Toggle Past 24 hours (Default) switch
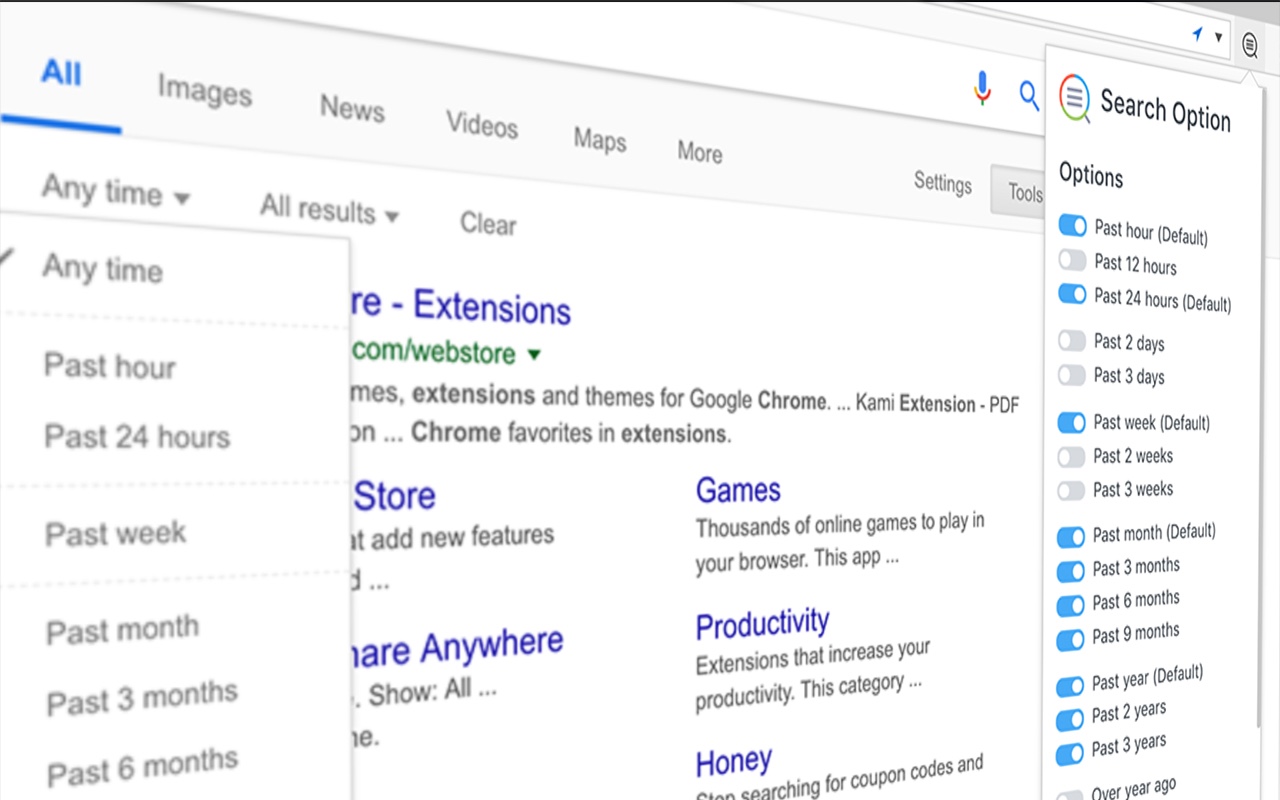1280x800 pixels. (x=1072, y=294)
